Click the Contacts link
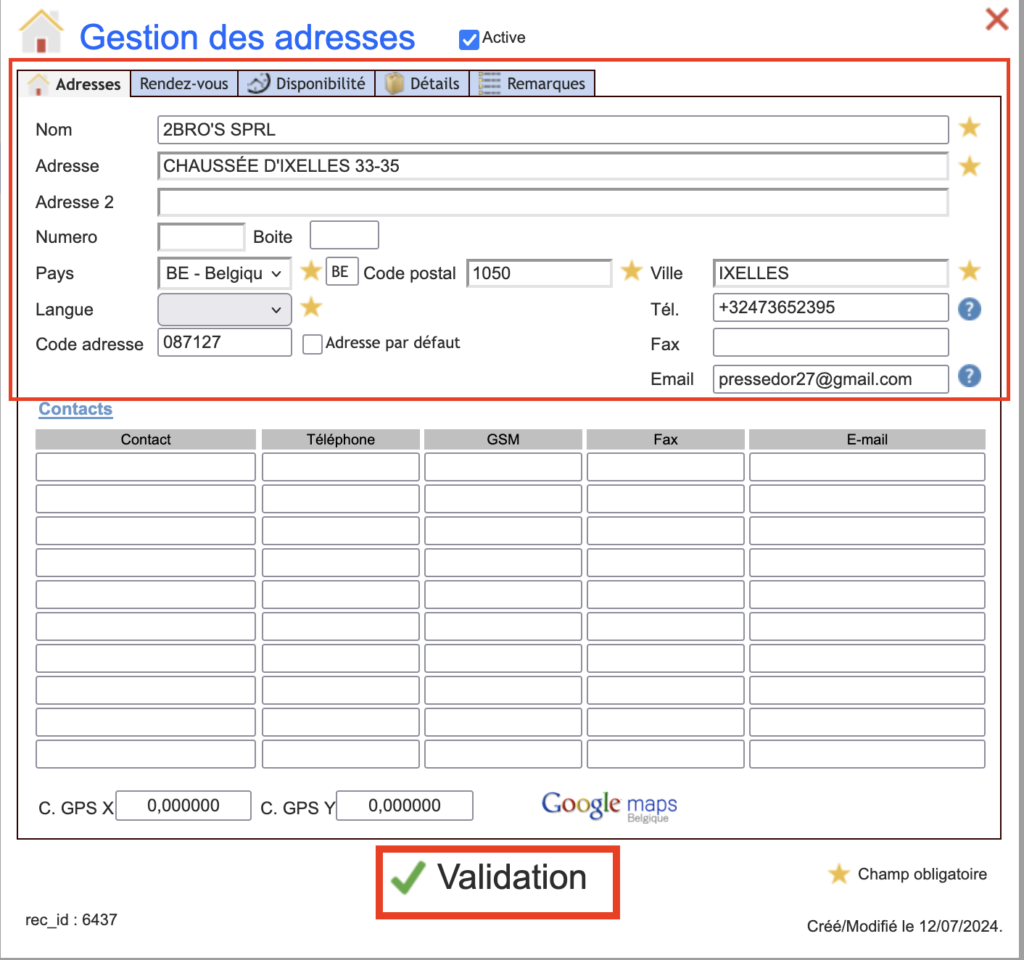 [75, 409]
